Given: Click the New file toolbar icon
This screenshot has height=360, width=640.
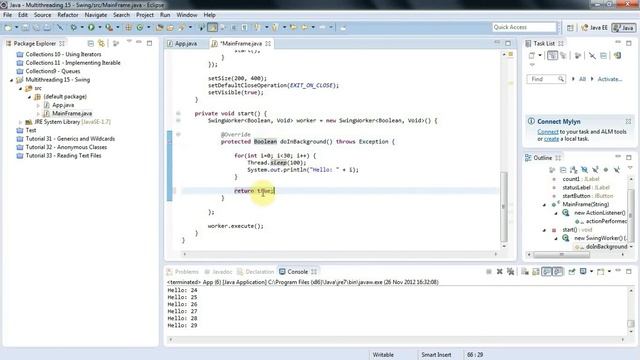Looking at the screenshot, I should tap(8, 27).
